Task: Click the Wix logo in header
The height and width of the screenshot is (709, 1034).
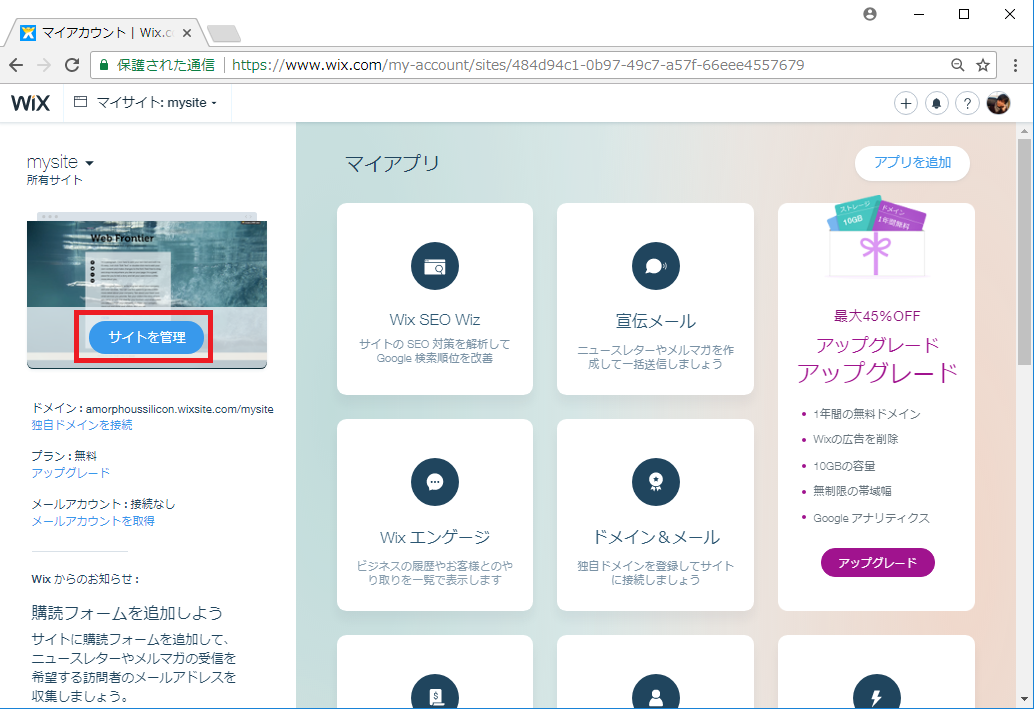Action: [x=30, y=103]
